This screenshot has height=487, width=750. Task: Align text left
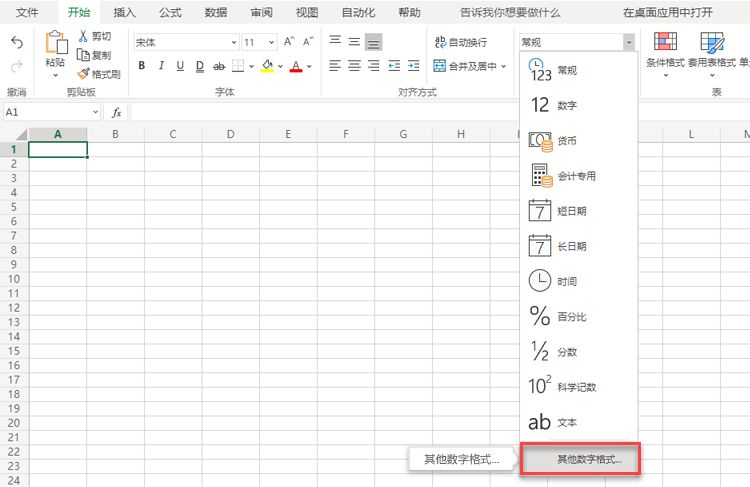pyautogui.click(x=335, y=66)
